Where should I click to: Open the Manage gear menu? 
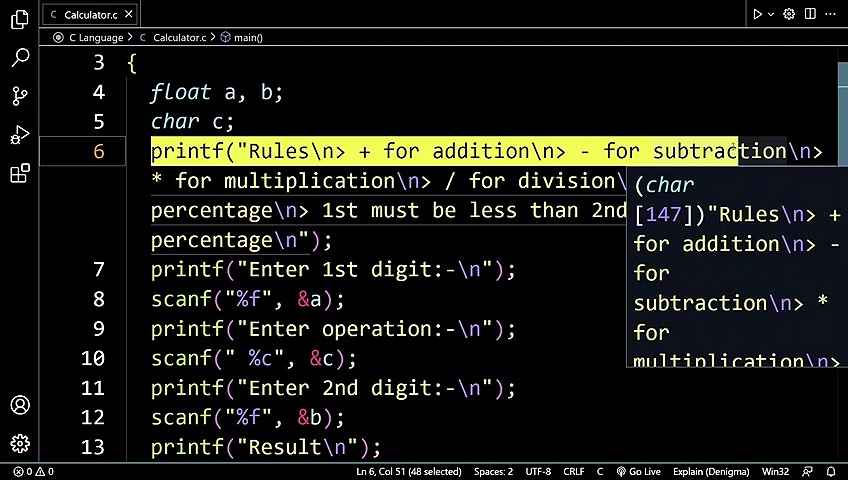(20, 444)
